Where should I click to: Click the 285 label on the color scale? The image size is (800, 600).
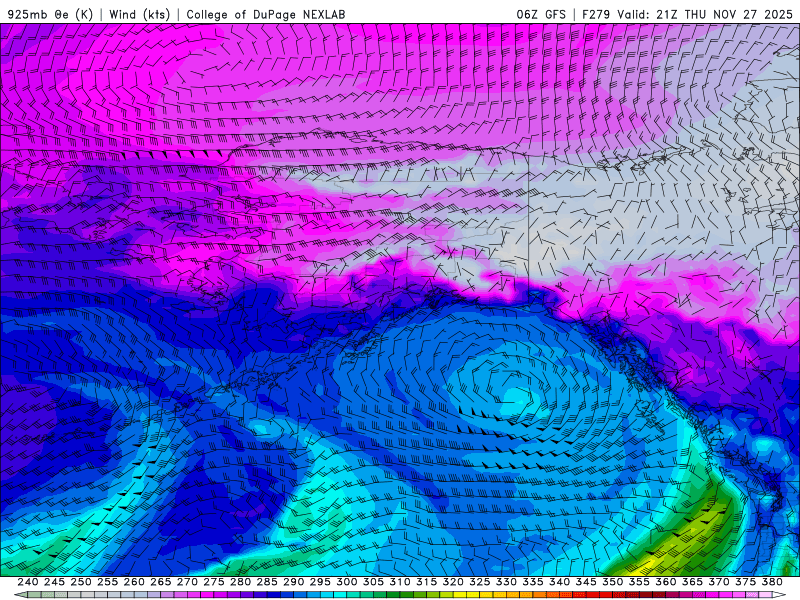pyautogui.click(x=267, y=582)
